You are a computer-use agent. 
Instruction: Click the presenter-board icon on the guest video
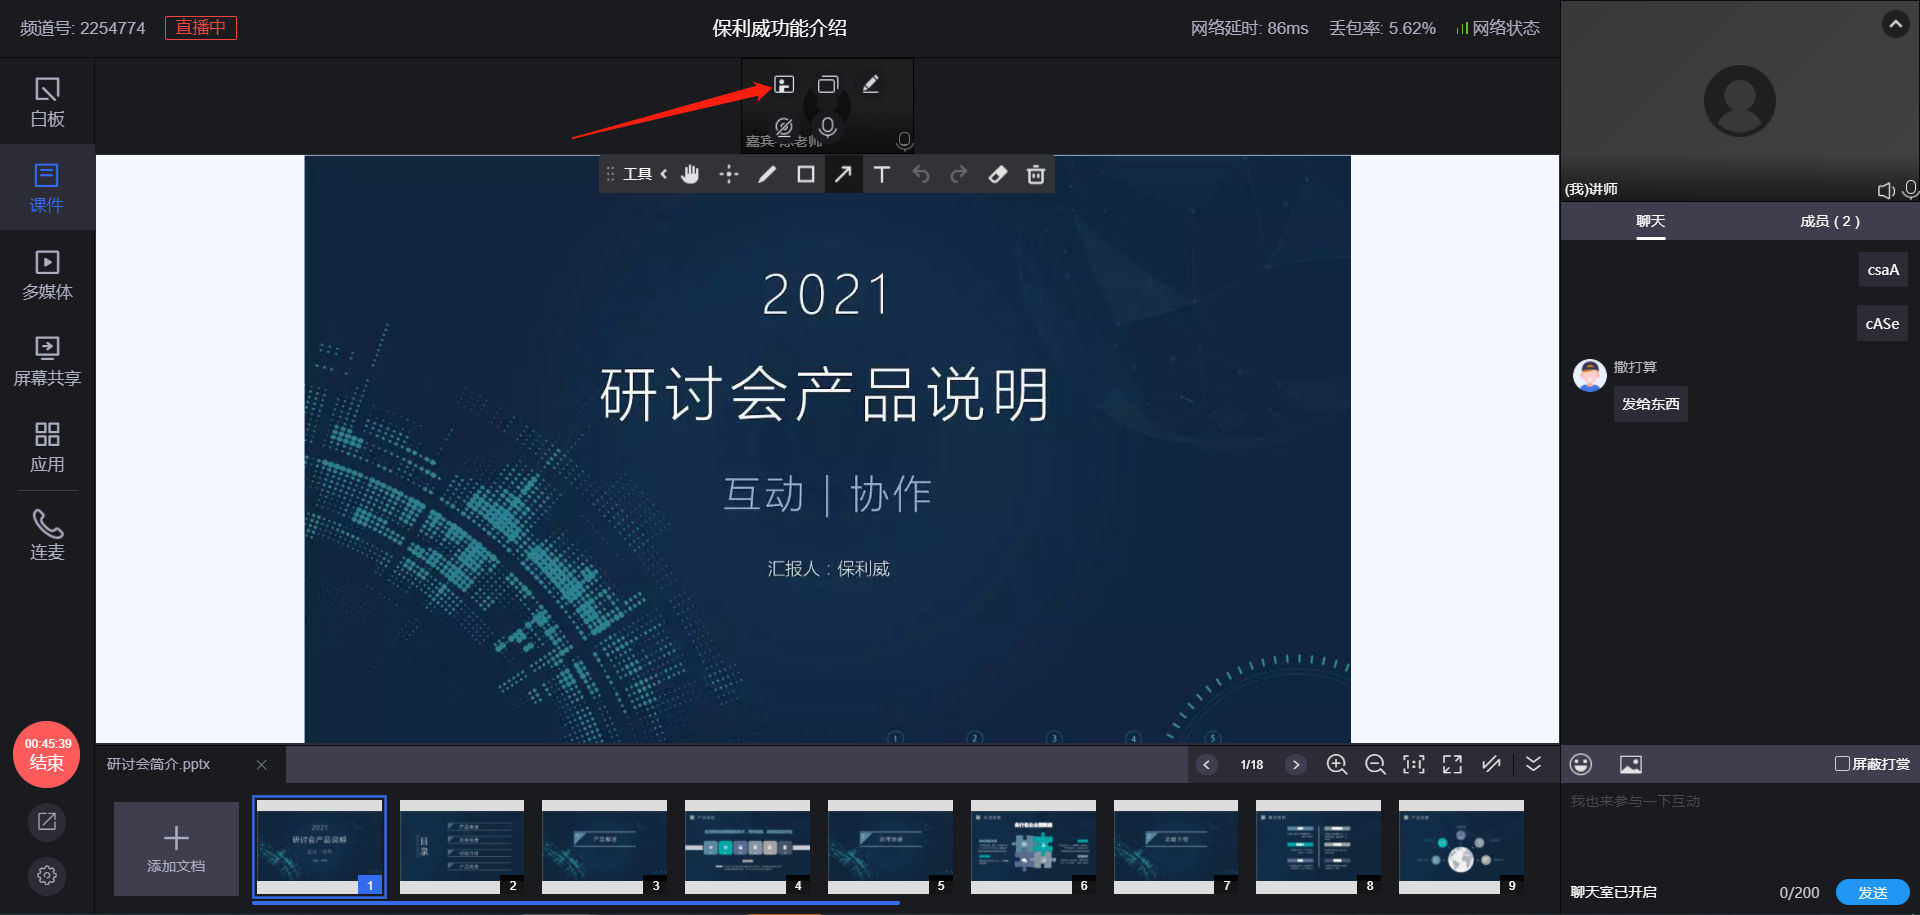tap(784, 85)
